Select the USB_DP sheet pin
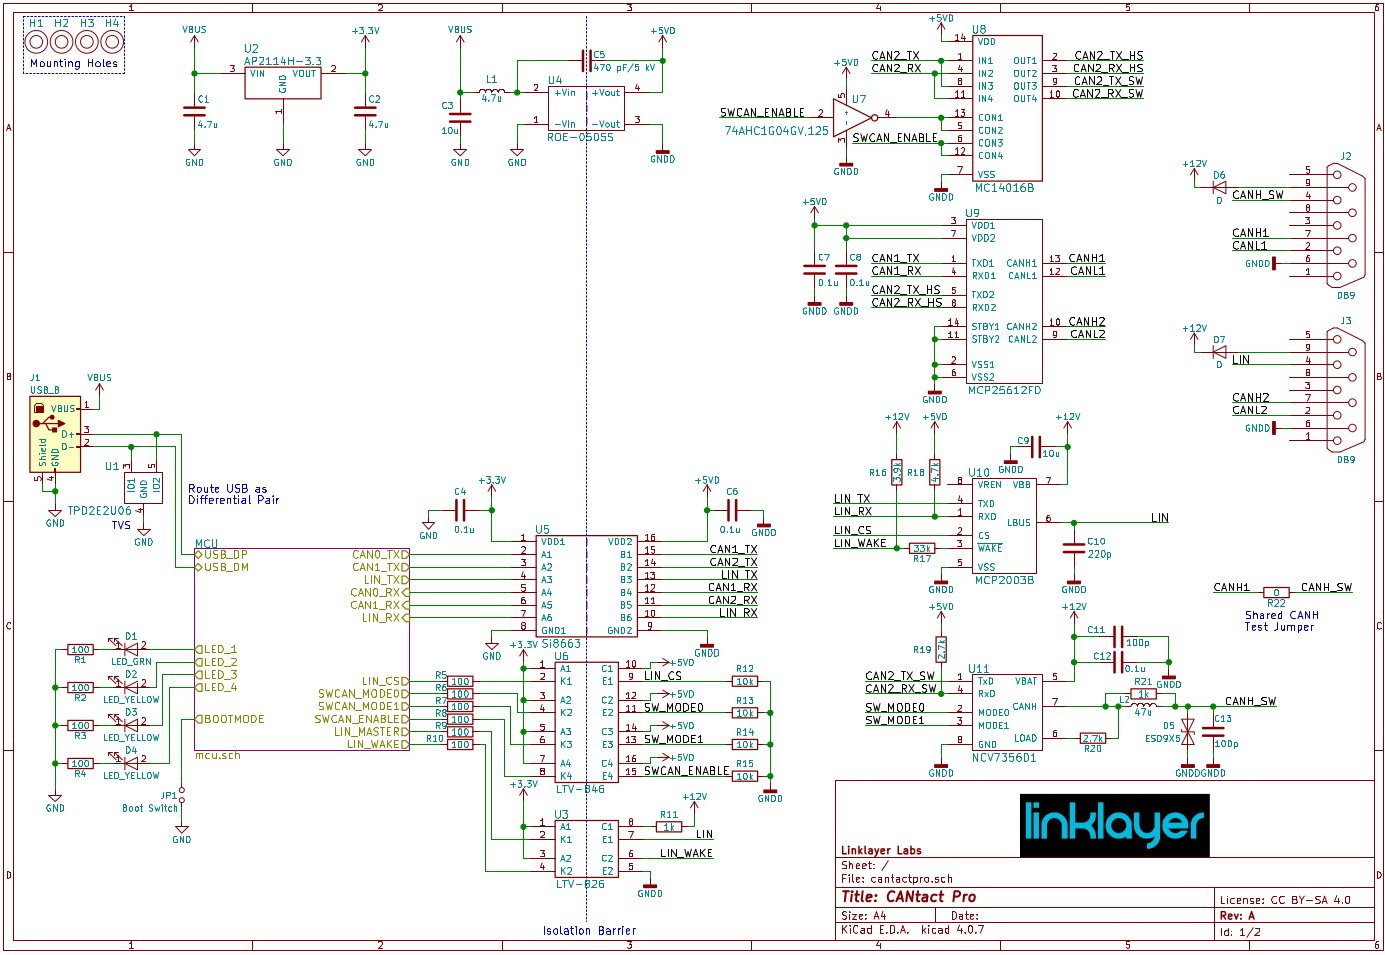This screenshot has width=1385, height=955. tap(222, 554)
